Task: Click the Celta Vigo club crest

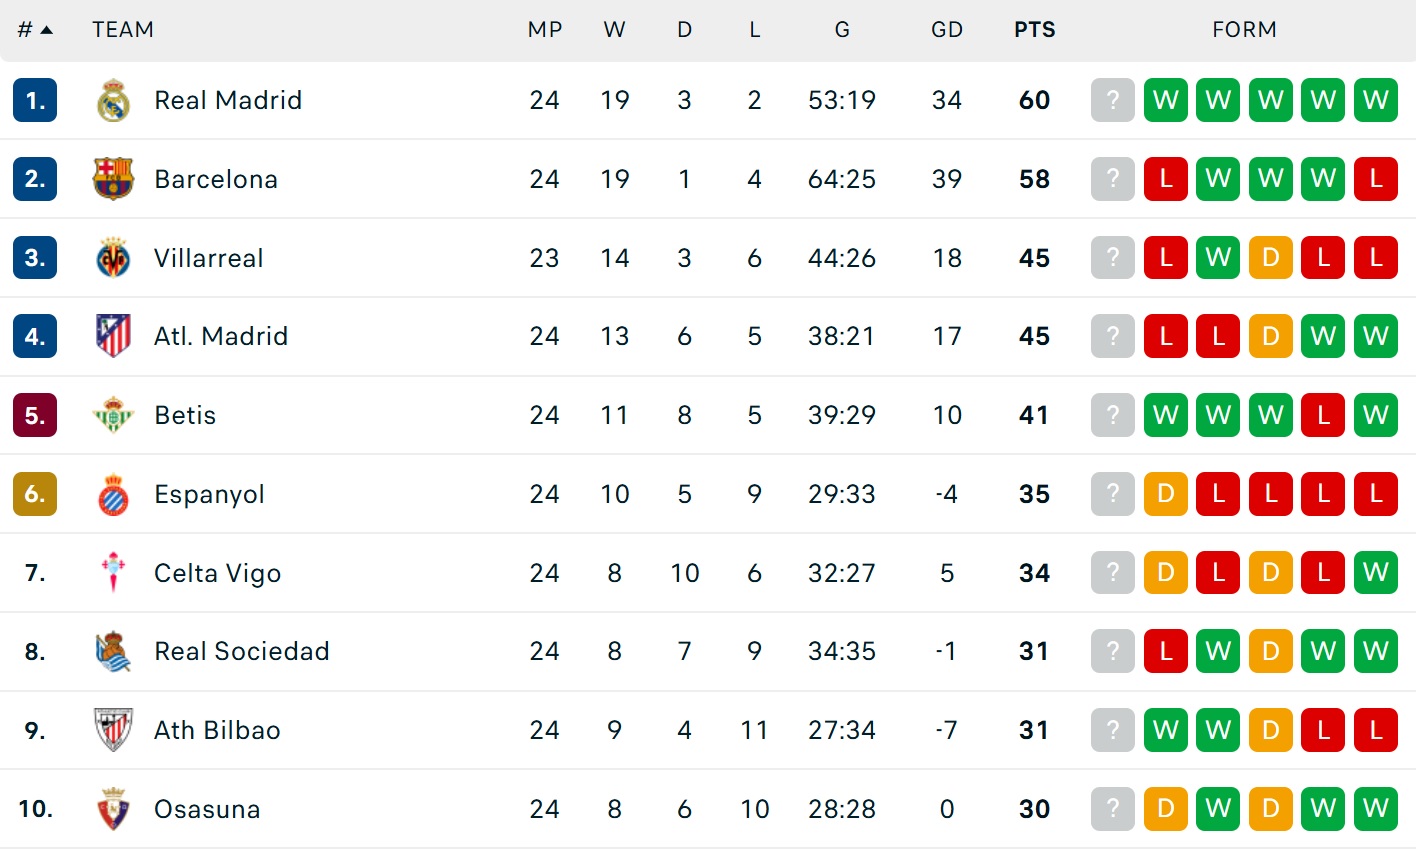Action: 113,573
